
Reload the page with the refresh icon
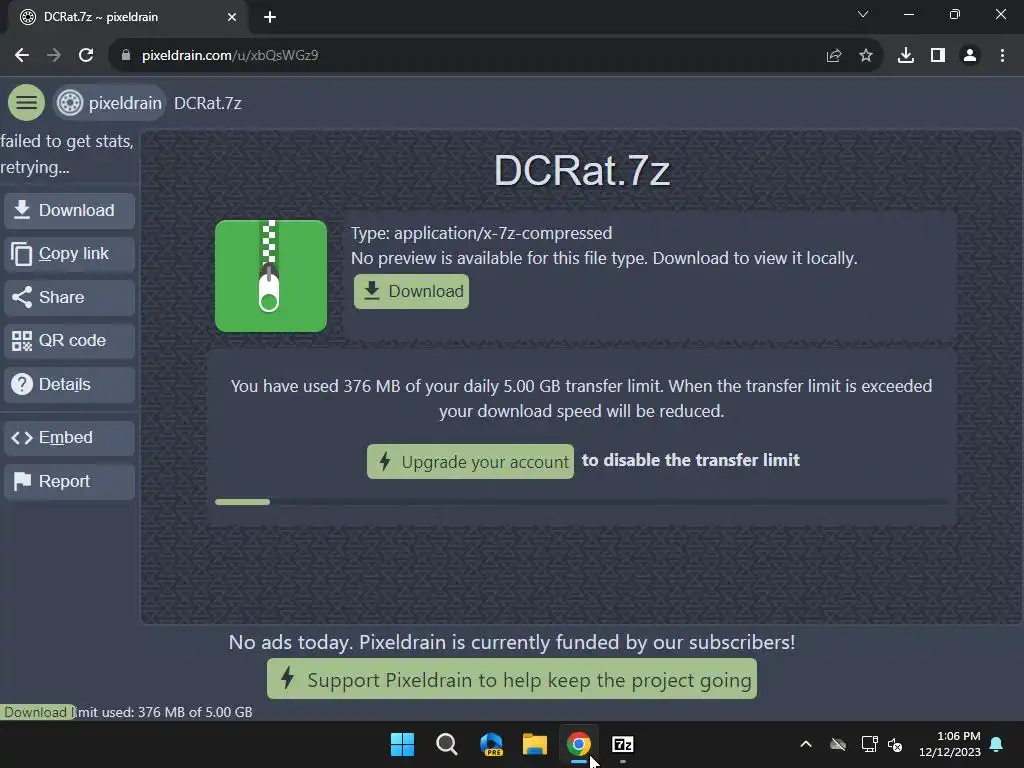pyautogui.click(x=86, y=55)
